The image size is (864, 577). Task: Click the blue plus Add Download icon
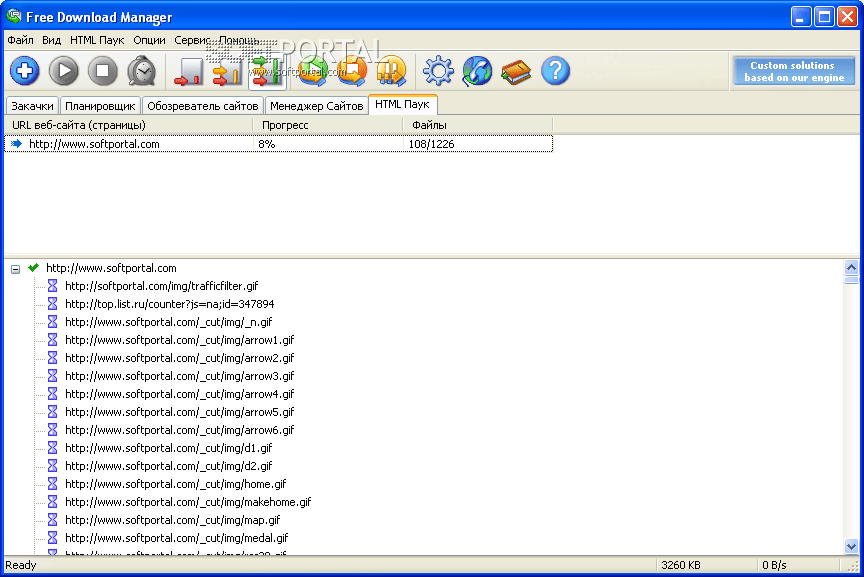(25, 71)
